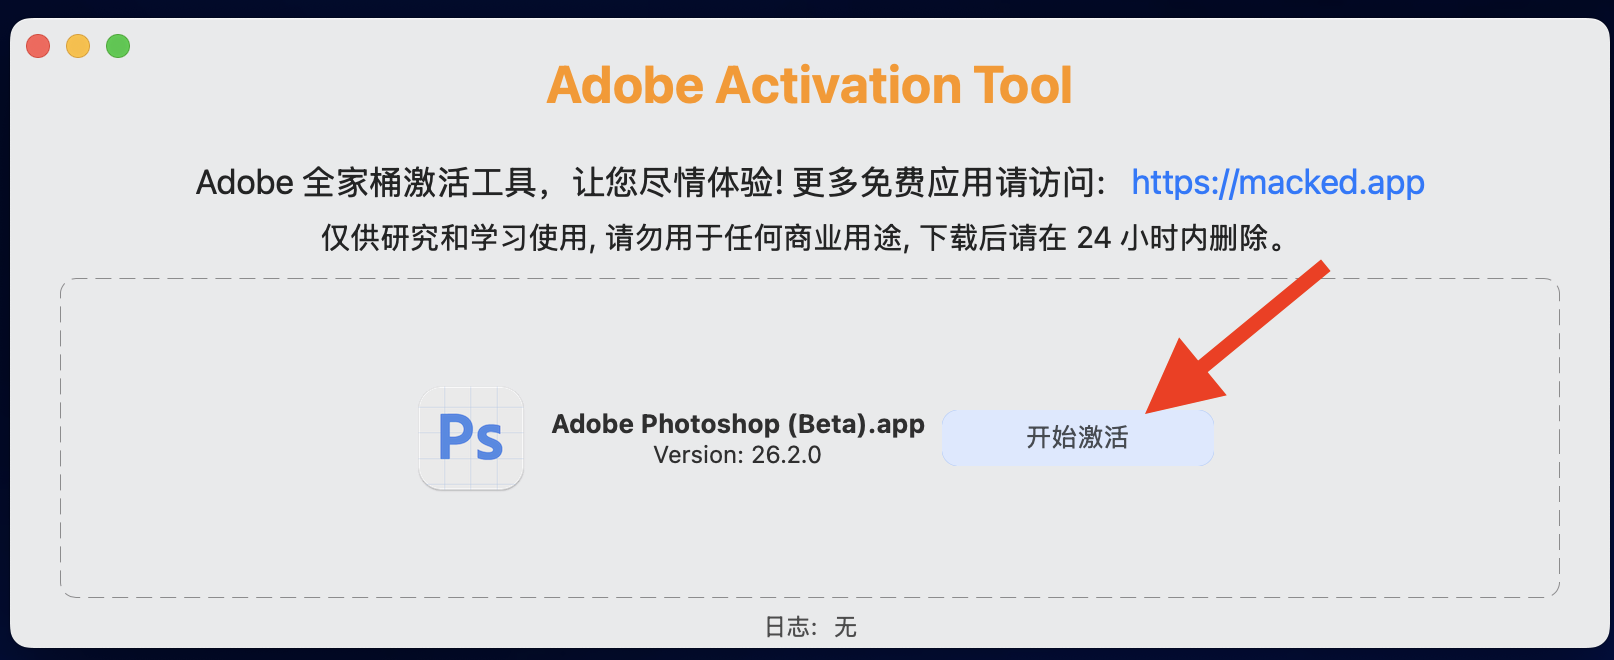The image size is (1614, 660).
Task: Click the 请勿用于任何商业用途 warning text
Action: pyautogui.click(x=756, y=238)
